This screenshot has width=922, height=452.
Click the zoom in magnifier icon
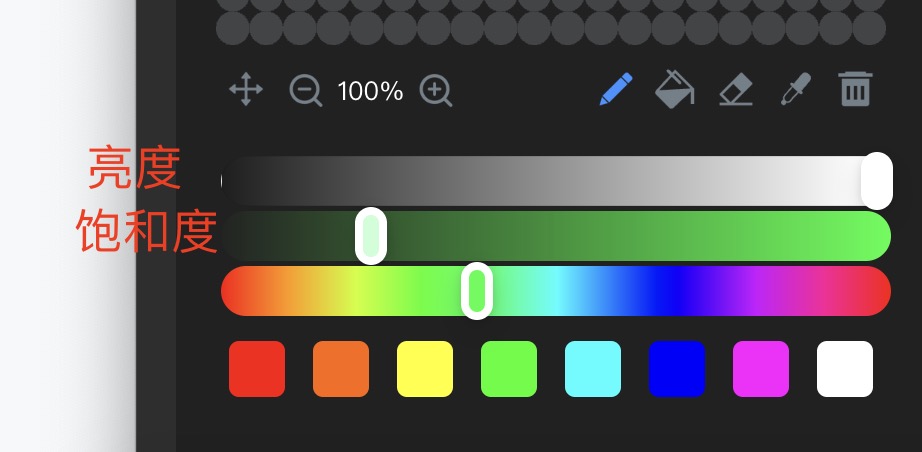(436, 91)
